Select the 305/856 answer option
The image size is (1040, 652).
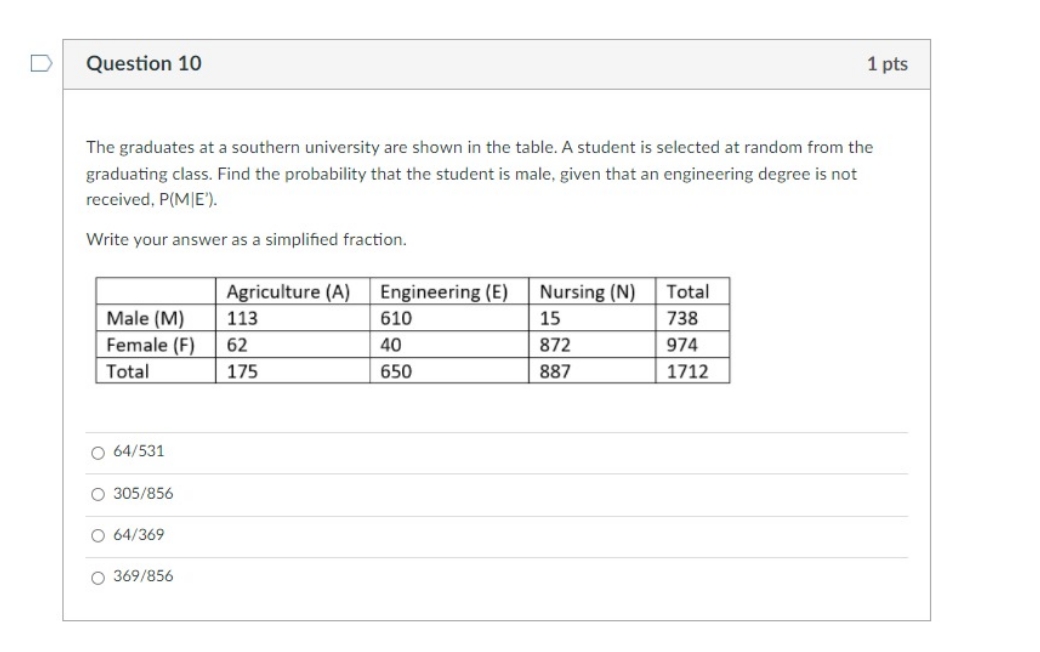pos(97,492)
